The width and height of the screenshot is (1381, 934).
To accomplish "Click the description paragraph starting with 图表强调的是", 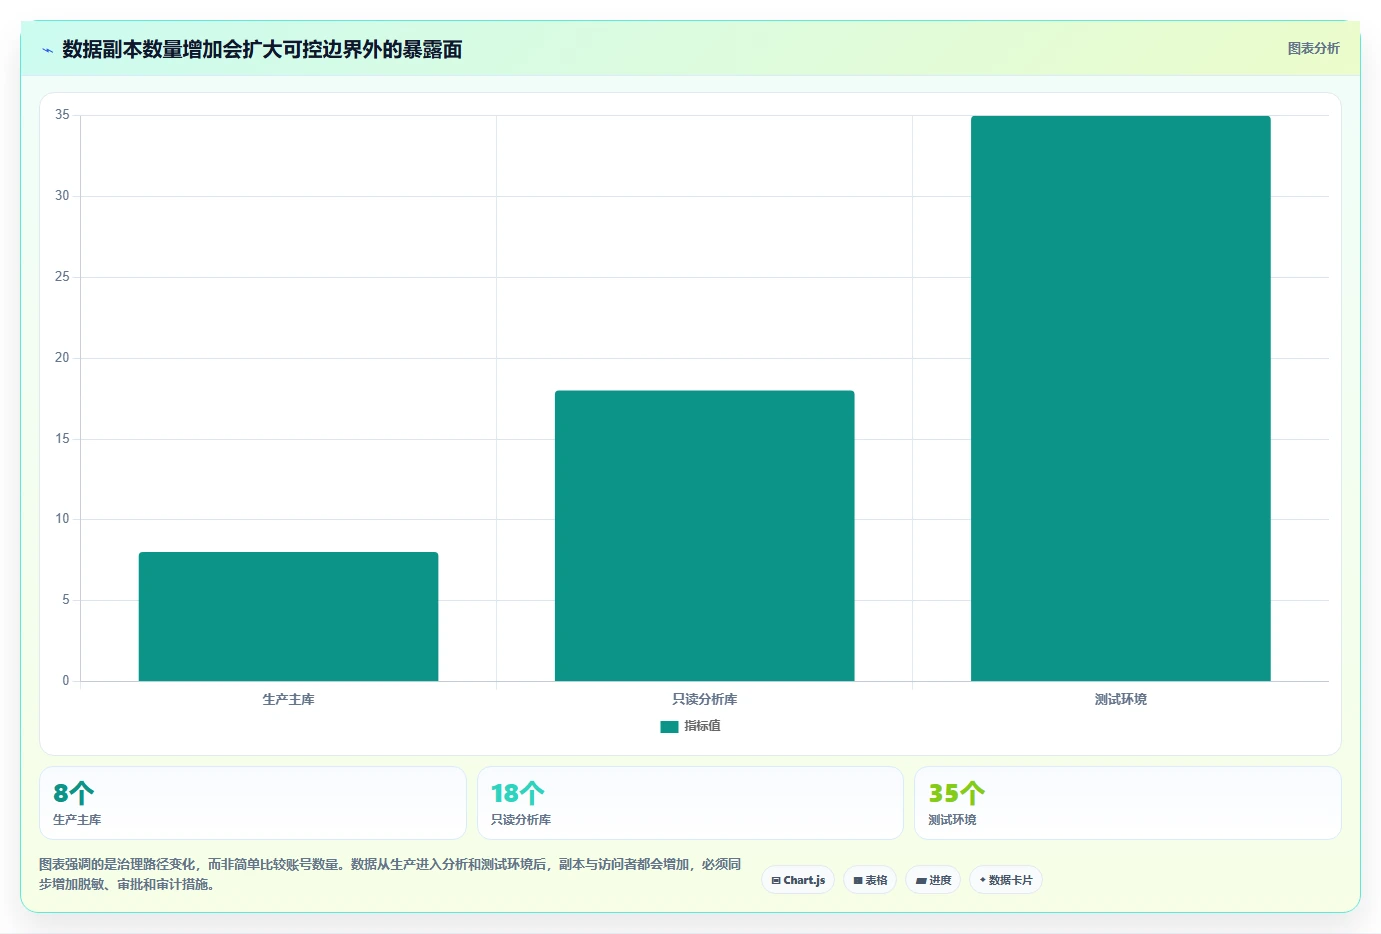I will pos(390,874).
